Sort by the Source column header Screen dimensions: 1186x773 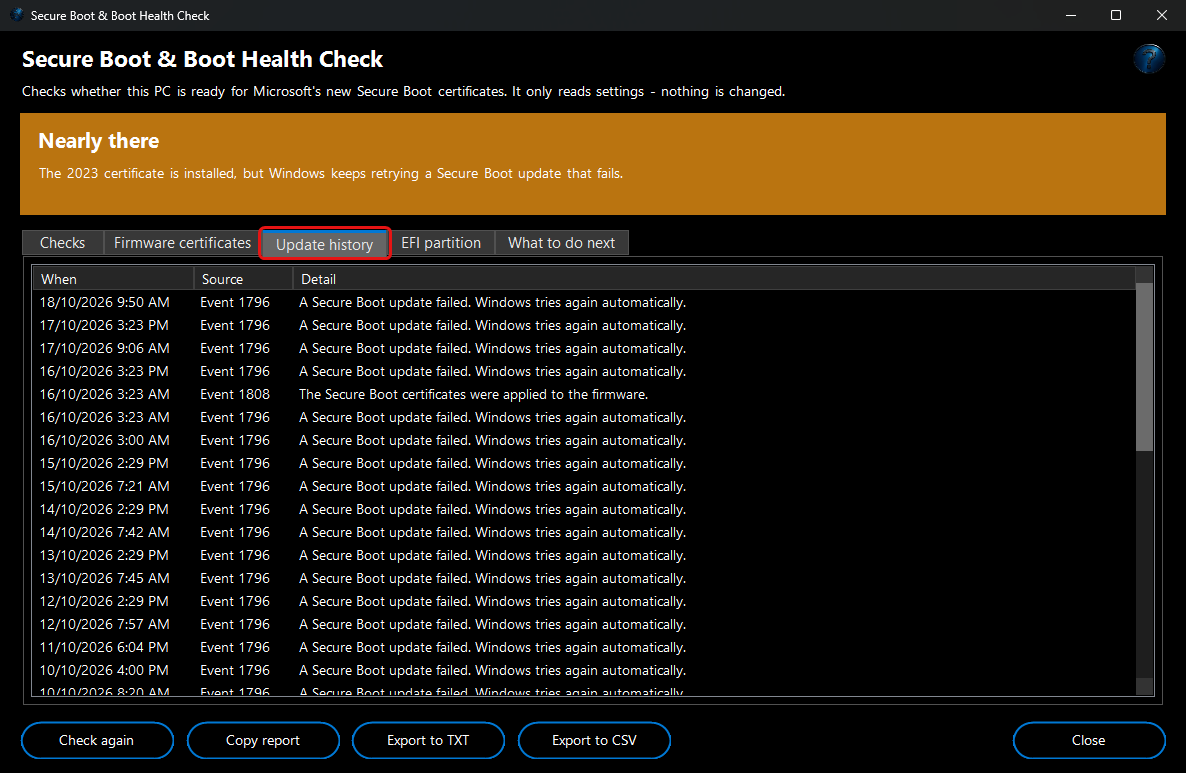point(244,279)
